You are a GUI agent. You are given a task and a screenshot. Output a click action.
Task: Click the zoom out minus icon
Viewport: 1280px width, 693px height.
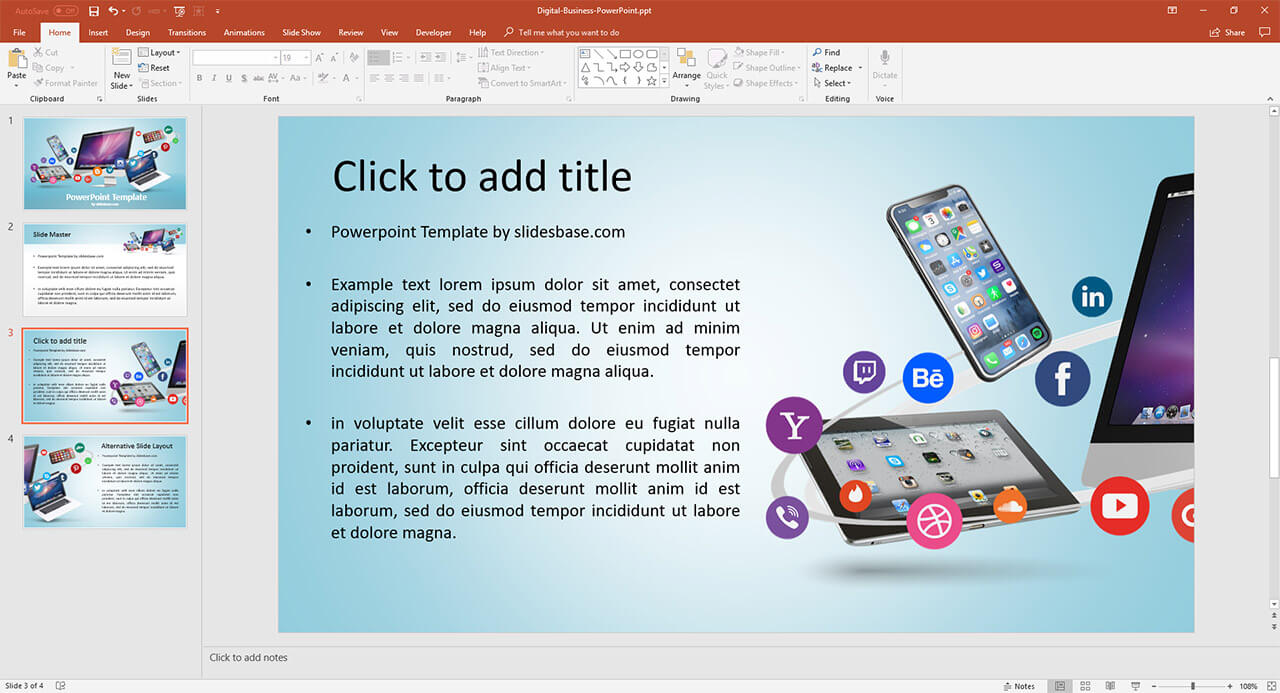tap(1155, 686)
